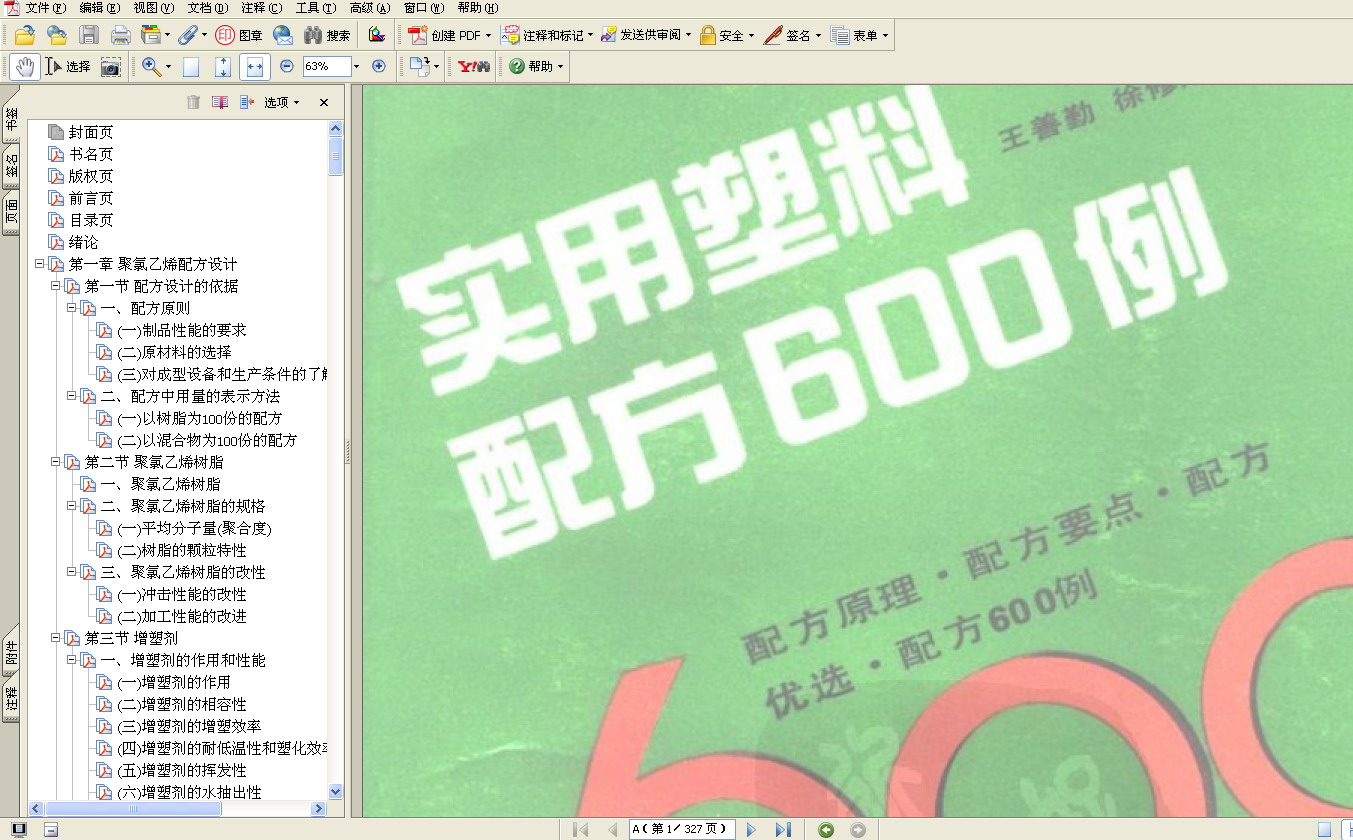Open the zoom percentage dropdown arrow
The height and width of the screenshot is (840, 1353).
point(356,67)
